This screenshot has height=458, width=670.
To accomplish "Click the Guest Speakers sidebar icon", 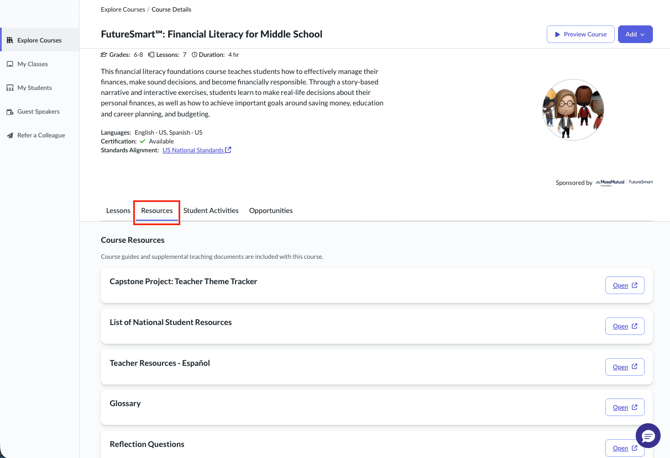I will 10,112.
